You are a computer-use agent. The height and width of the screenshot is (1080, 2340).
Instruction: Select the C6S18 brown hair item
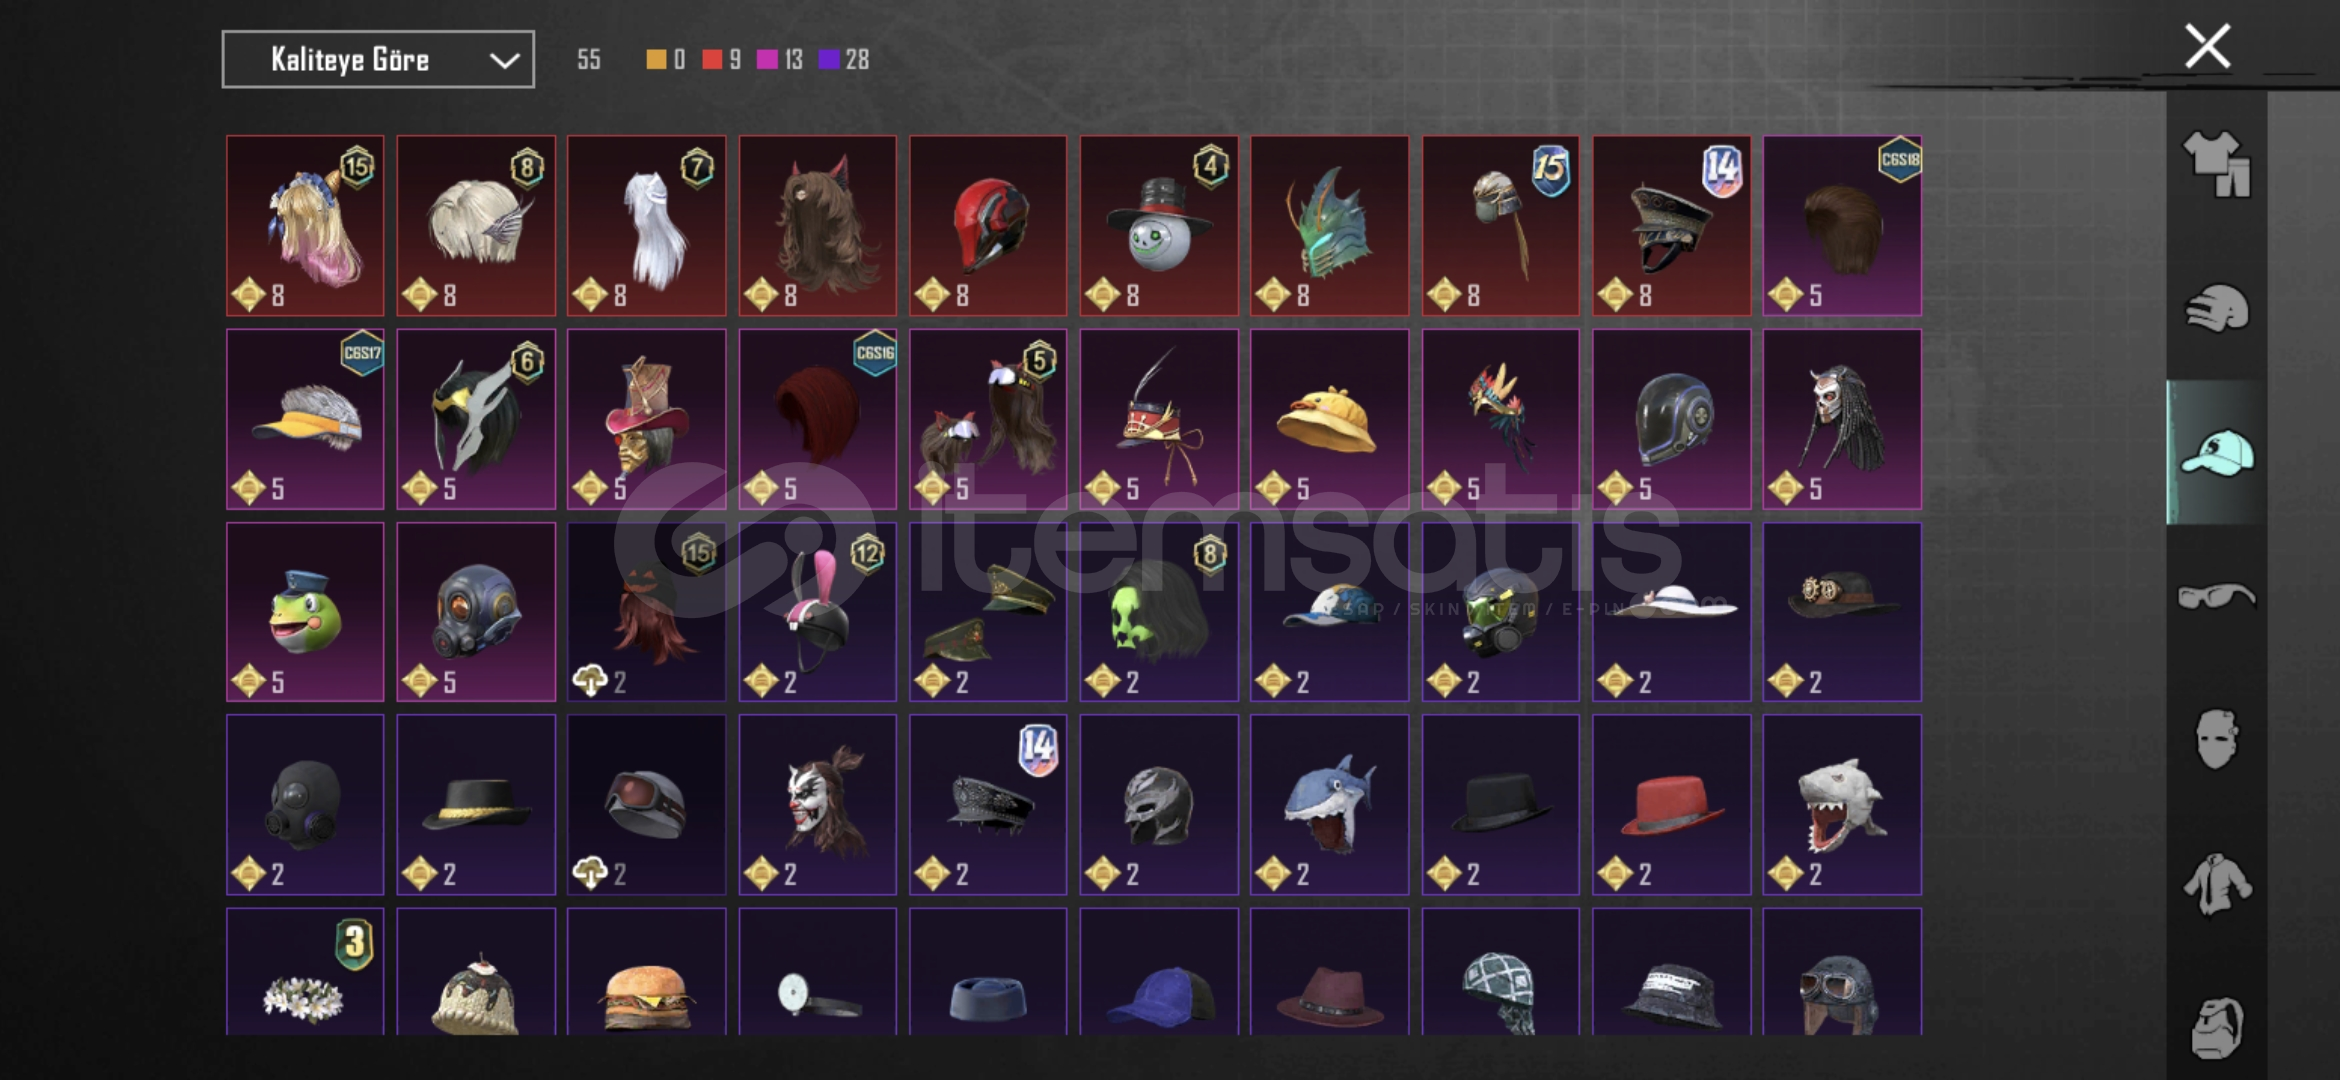pos(1842,226)
